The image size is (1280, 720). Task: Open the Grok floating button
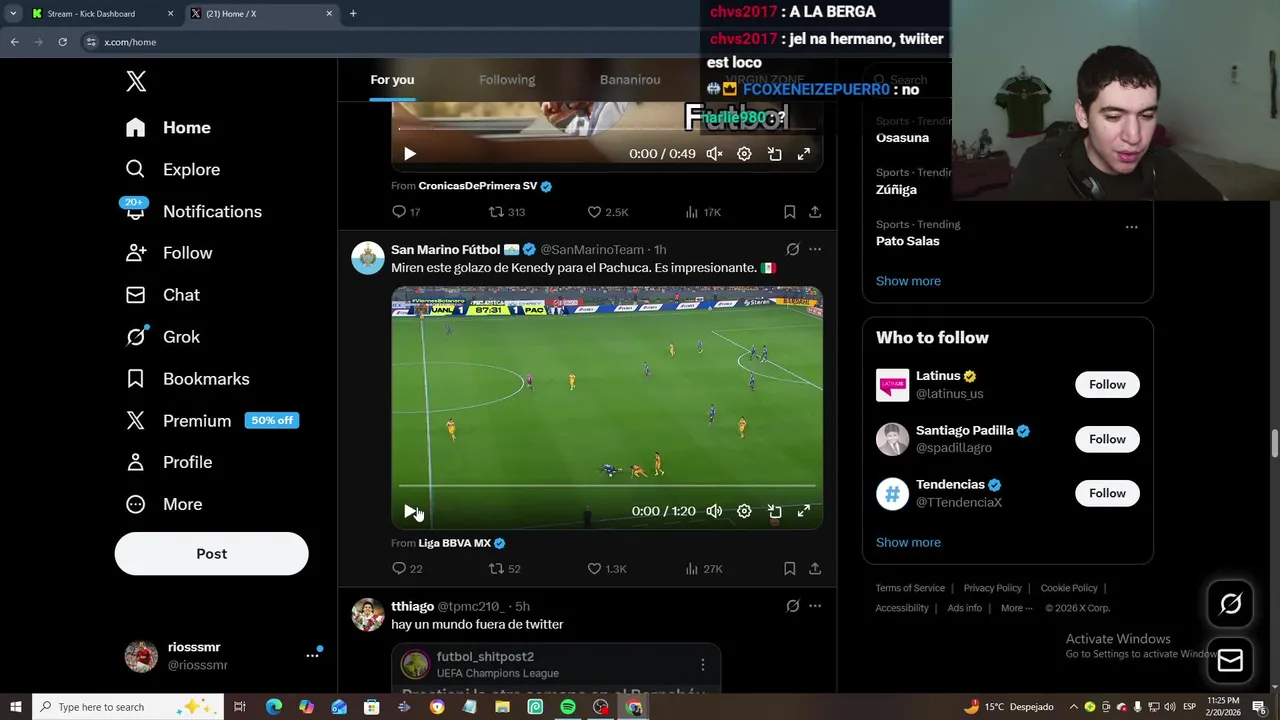(x=1230, y=604)
